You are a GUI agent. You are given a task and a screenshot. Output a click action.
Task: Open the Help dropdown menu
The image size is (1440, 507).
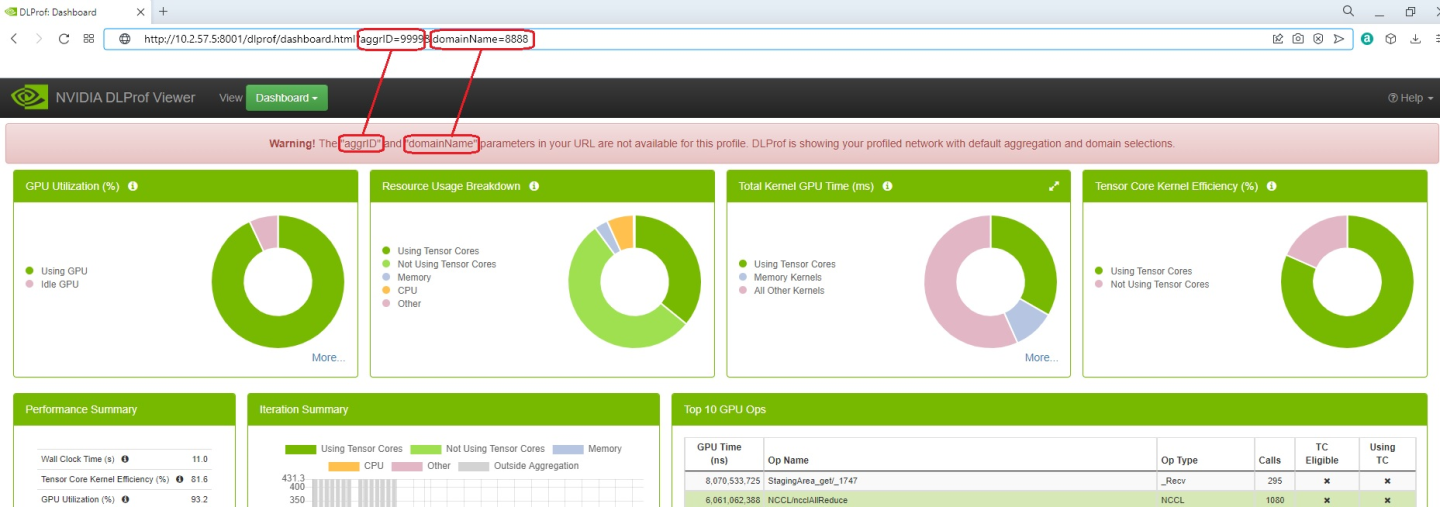pyautogui.click(x=1410, y=98)
